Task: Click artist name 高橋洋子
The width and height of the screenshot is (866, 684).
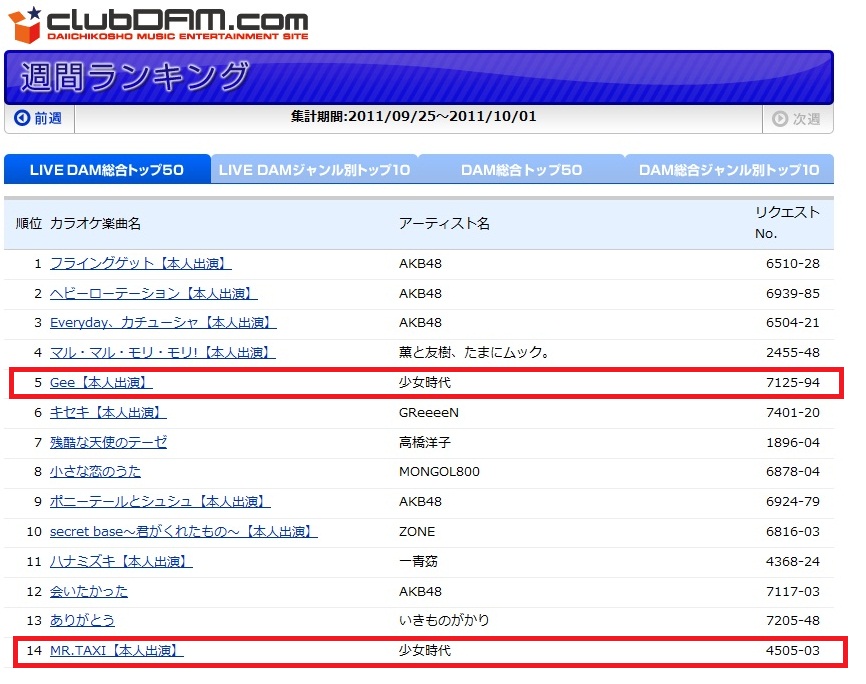Action: pyautogui.click(x=425, y=442)
